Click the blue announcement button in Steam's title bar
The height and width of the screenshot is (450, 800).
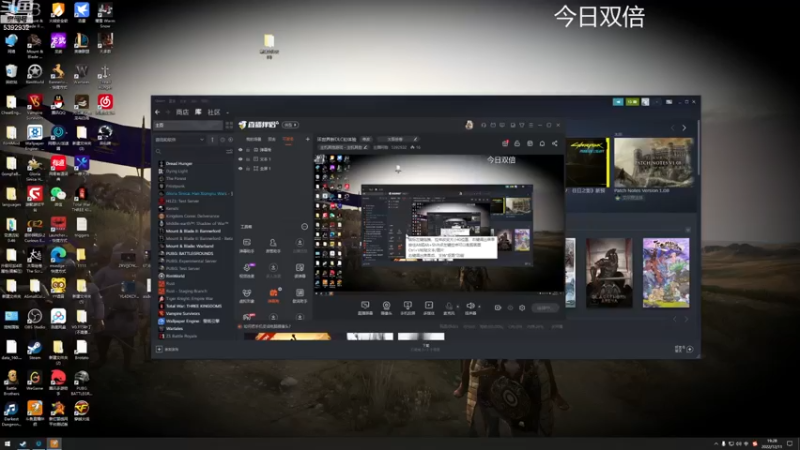tap(618, 102)
